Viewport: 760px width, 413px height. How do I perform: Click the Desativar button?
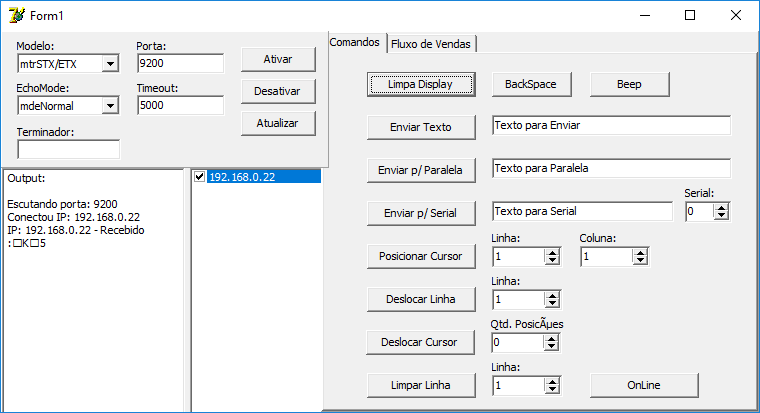(278, 91)
